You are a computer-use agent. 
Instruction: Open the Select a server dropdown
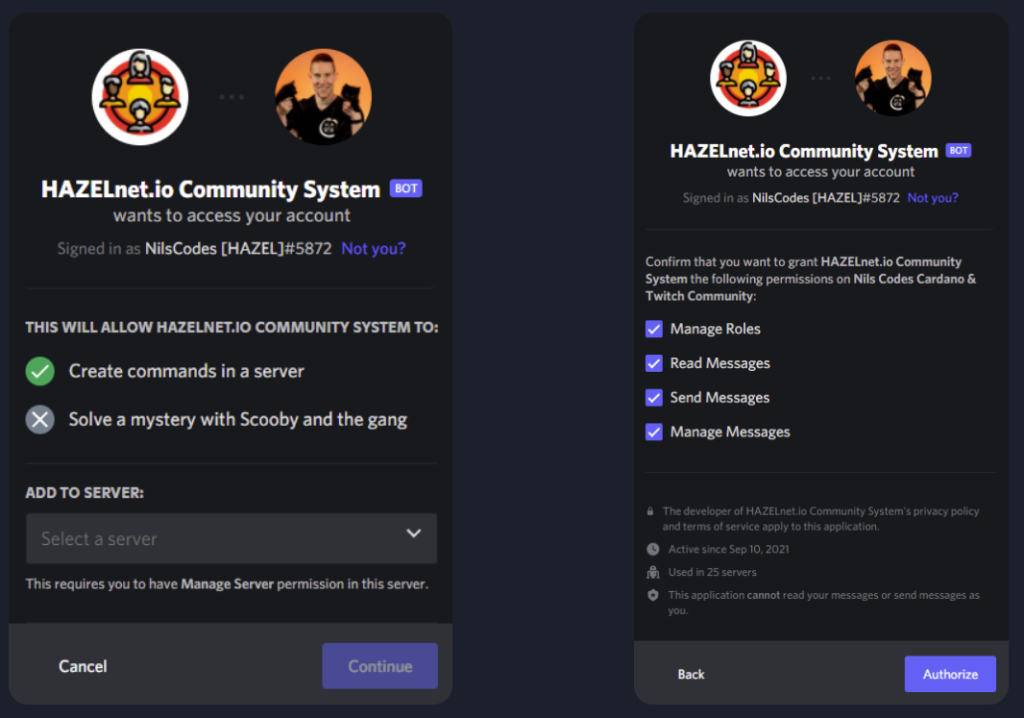(x=231, y=538)
